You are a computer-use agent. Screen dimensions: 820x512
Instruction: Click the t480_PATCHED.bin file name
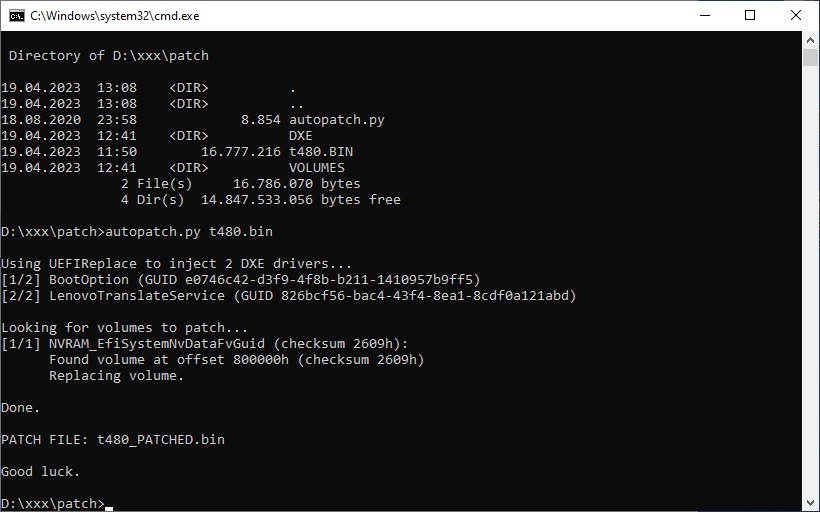[x=161, y=440]
